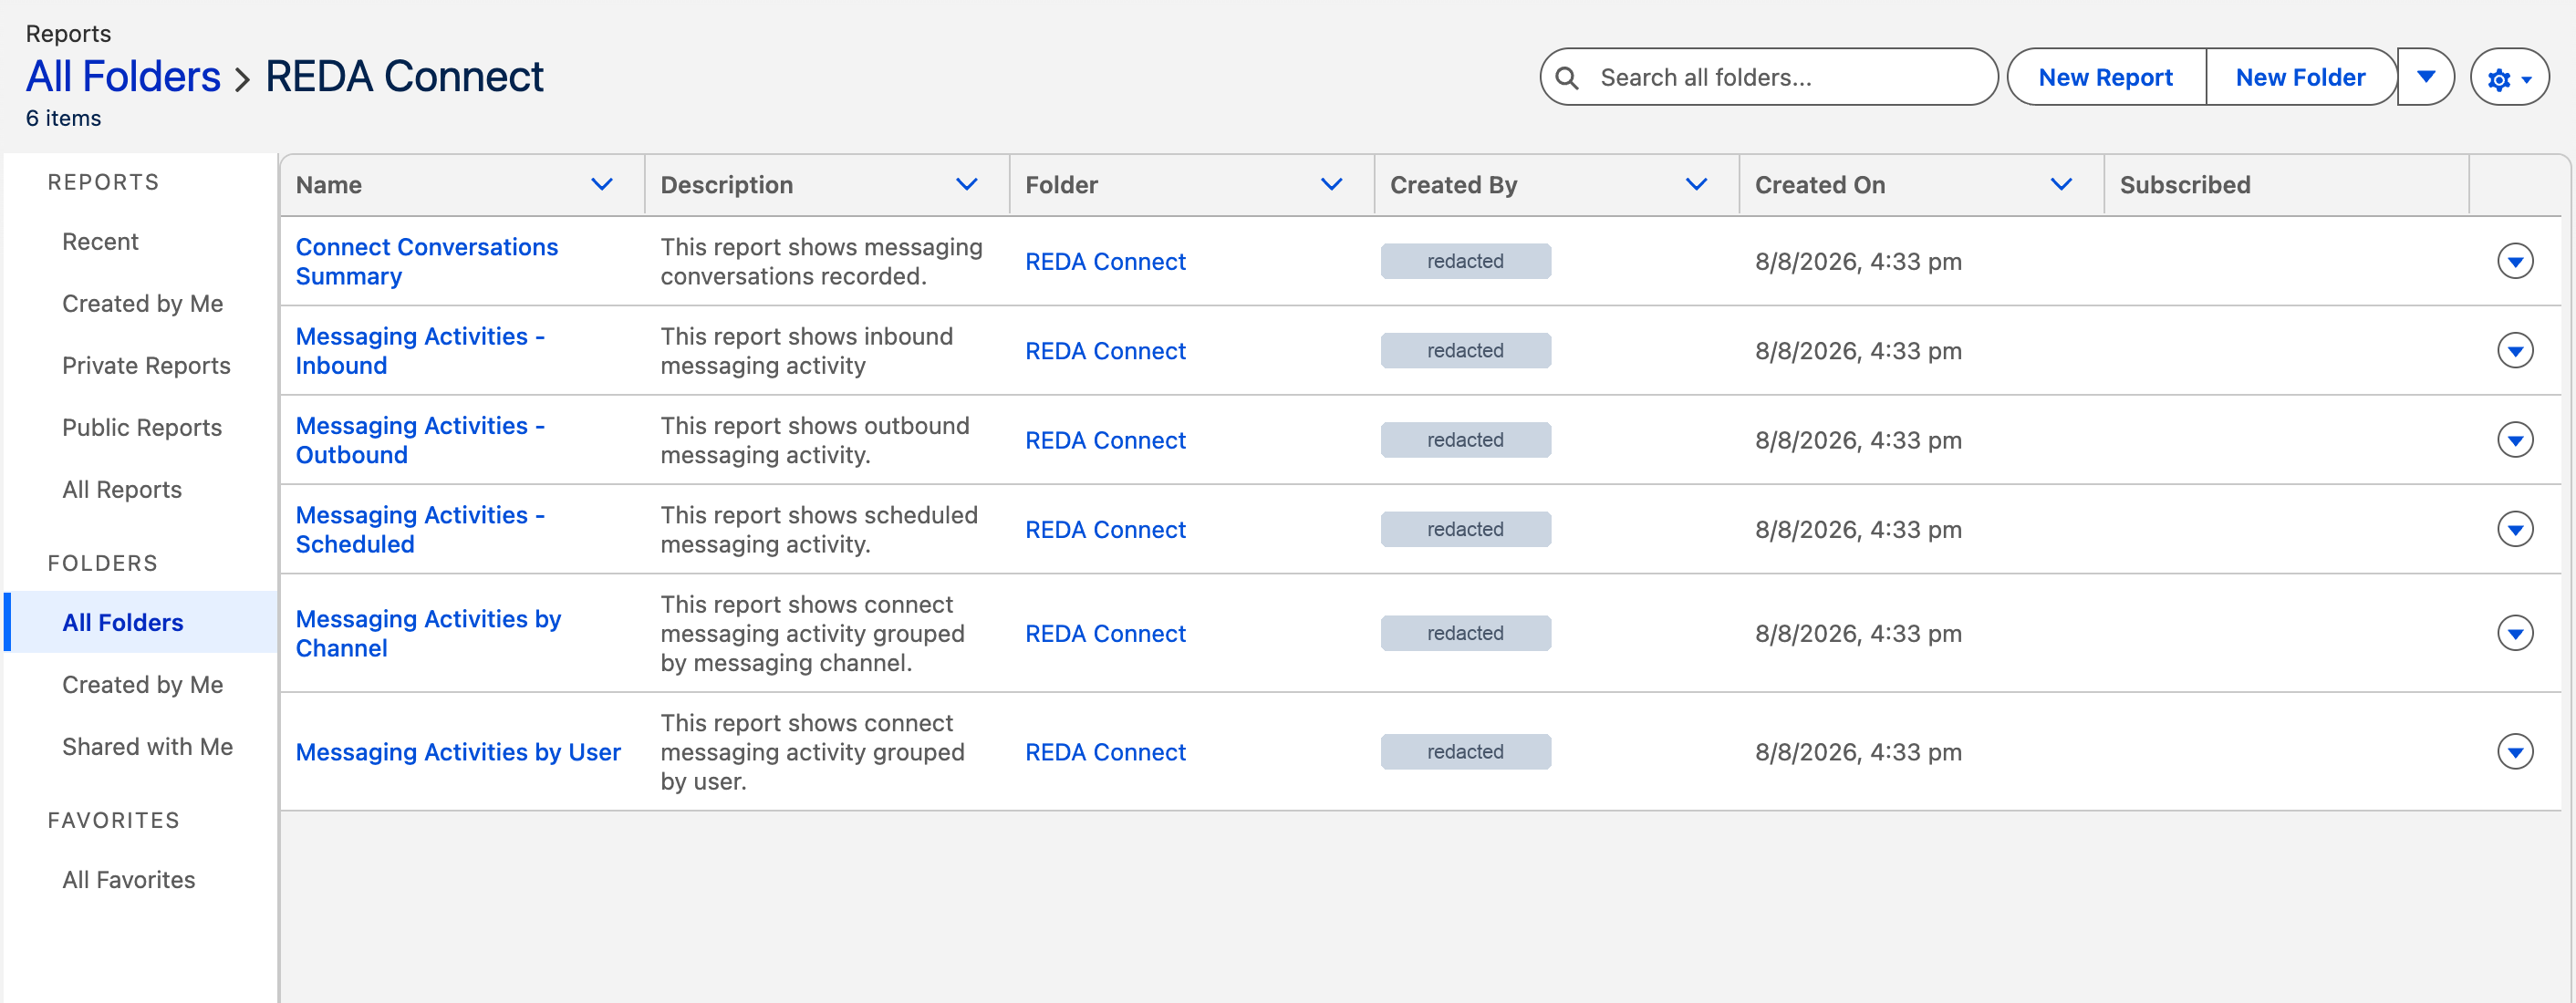Open row actions for Connect Conversations Summary

[x=2514, y=261]
